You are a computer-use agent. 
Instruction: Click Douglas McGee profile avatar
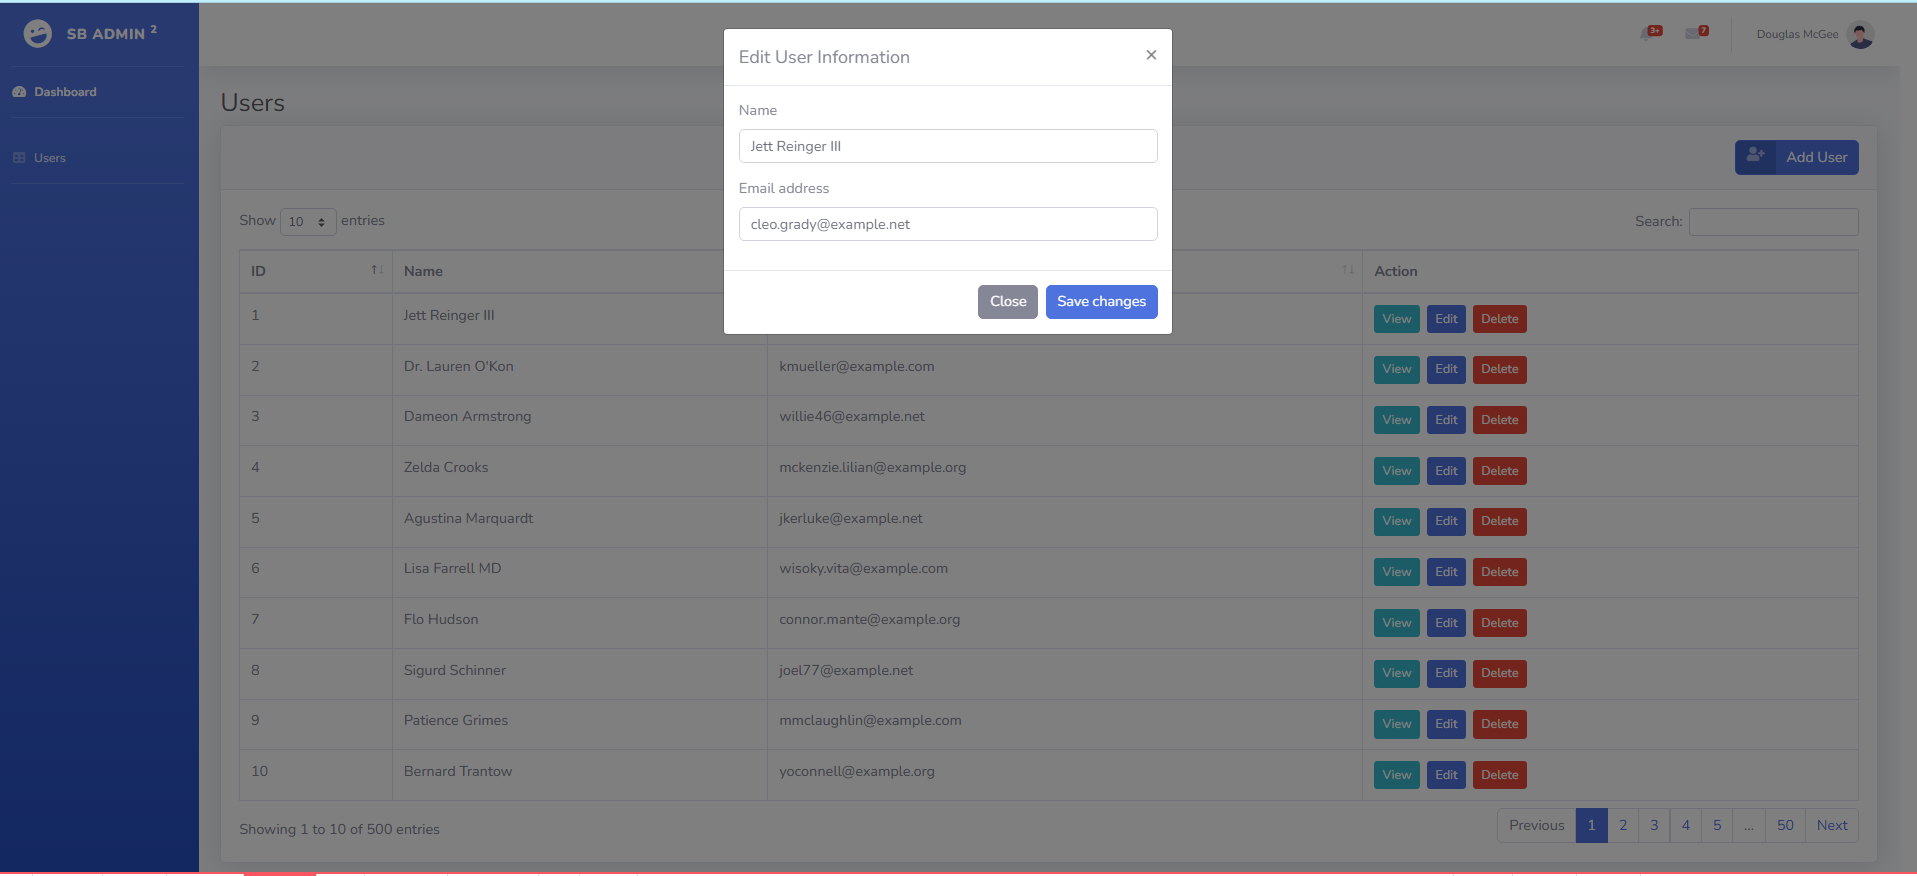pos(1860,34)
